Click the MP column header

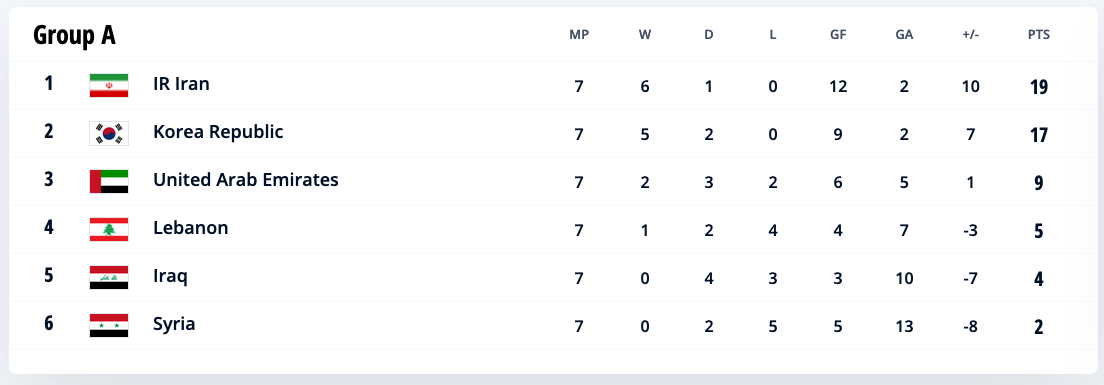coord(579,34)
